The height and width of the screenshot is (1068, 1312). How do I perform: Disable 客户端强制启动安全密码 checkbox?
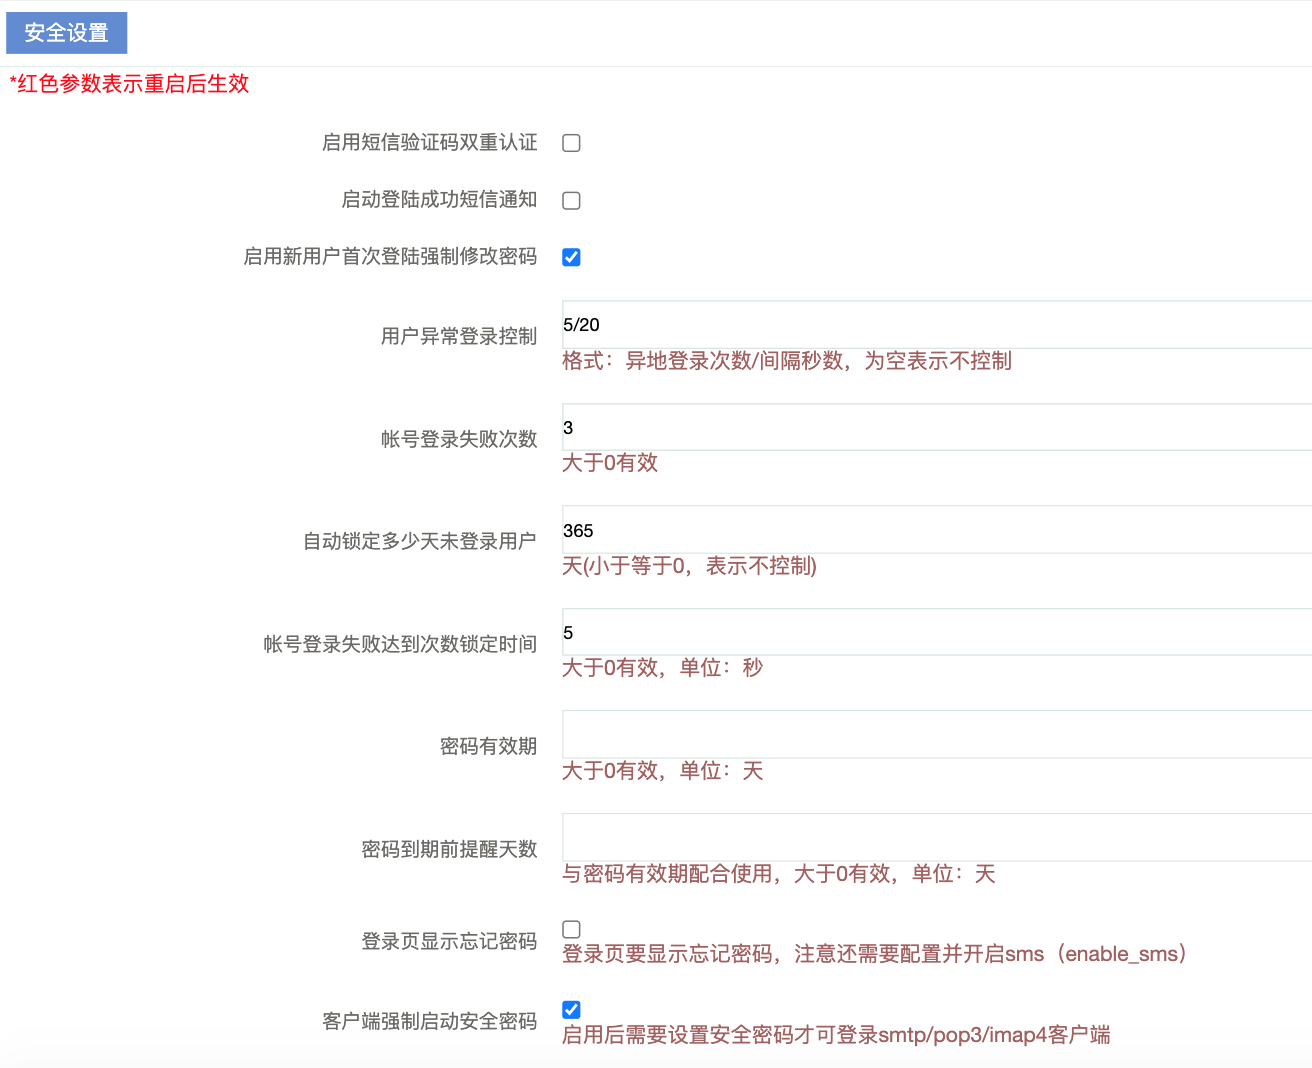[x=571, y=1009]
